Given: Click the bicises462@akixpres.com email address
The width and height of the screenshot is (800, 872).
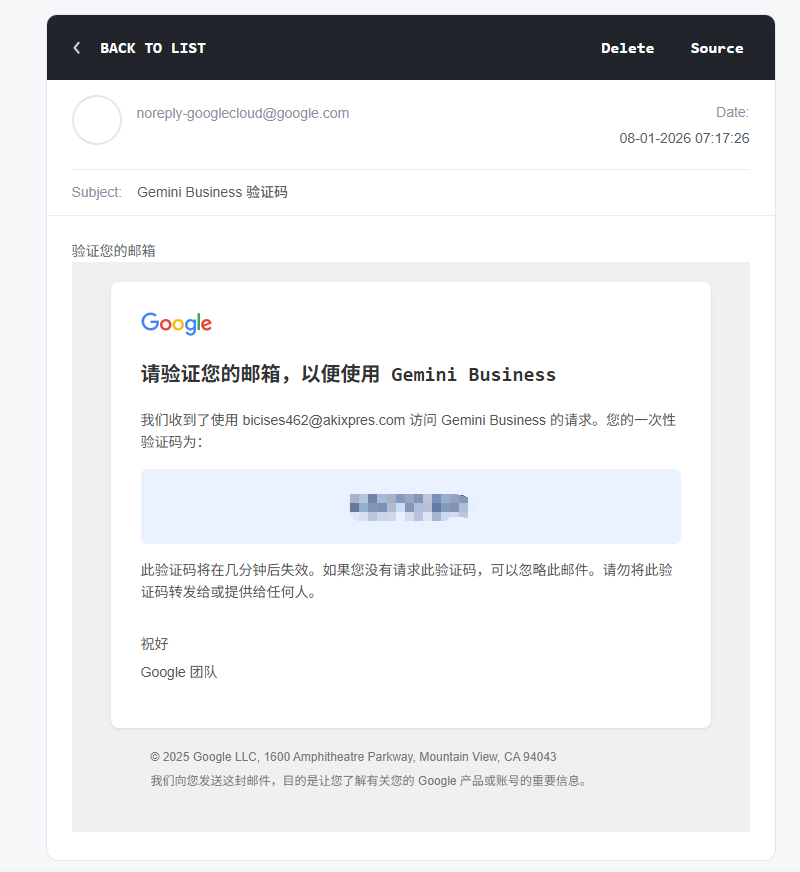Looking at the screenshot, I should [323, 420].
